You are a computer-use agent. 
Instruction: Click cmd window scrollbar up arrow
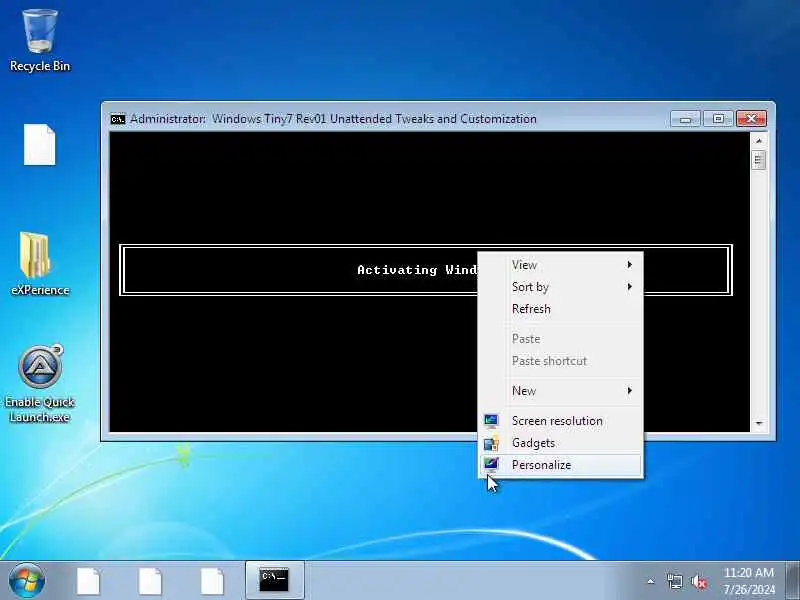click(759, 140)
